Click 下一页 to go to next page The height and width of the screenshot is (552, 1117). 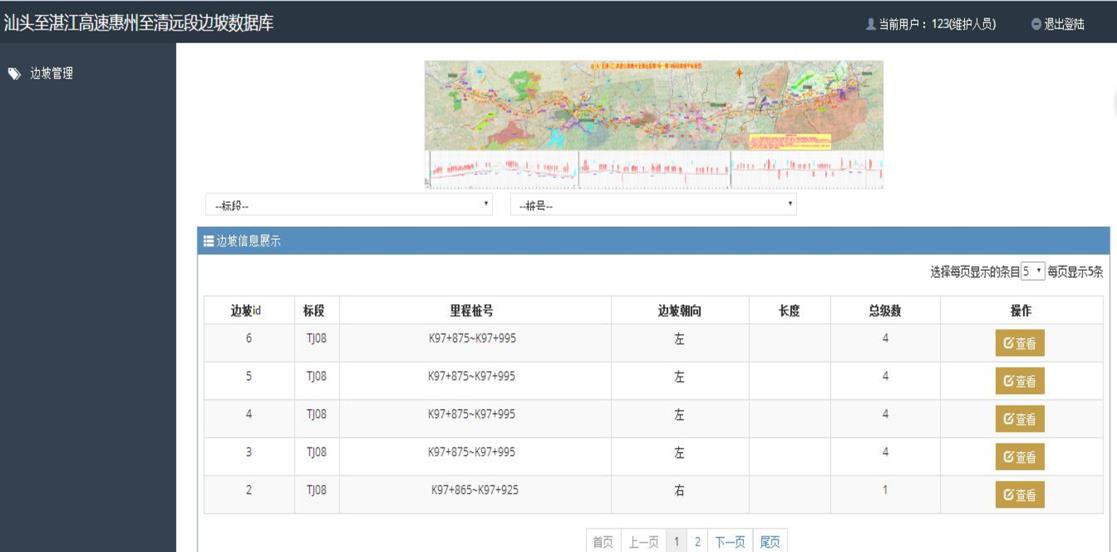pyautogui.click(x=730, y=542)
